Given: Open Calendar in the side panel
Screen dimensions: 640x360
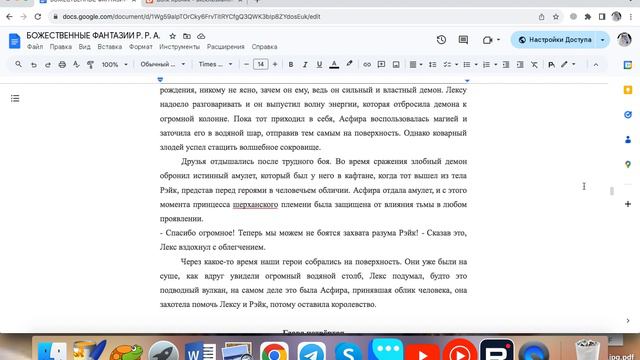Looking at the screenshot, I should tap(628, 65).
